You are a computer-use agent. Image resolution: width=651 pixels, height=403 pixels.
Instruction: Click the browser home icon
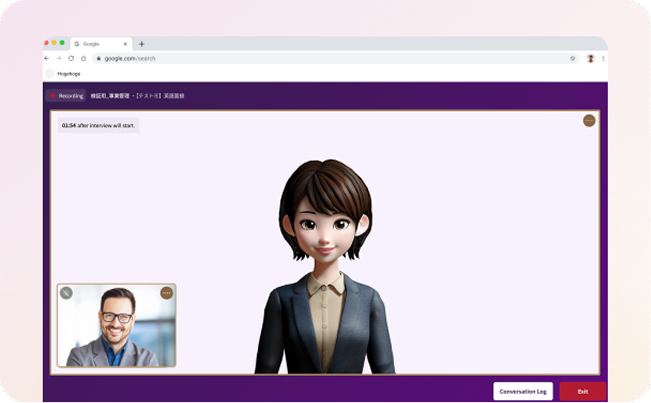click(83, 58)
